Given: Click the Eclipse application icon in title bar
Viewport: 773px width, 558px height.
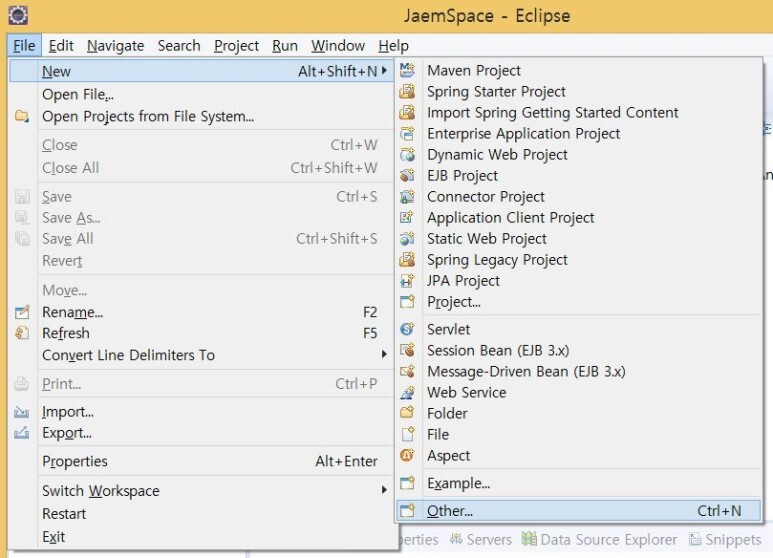Looking at the screenshot, I should pyautogui.click(x=18, y=15).
